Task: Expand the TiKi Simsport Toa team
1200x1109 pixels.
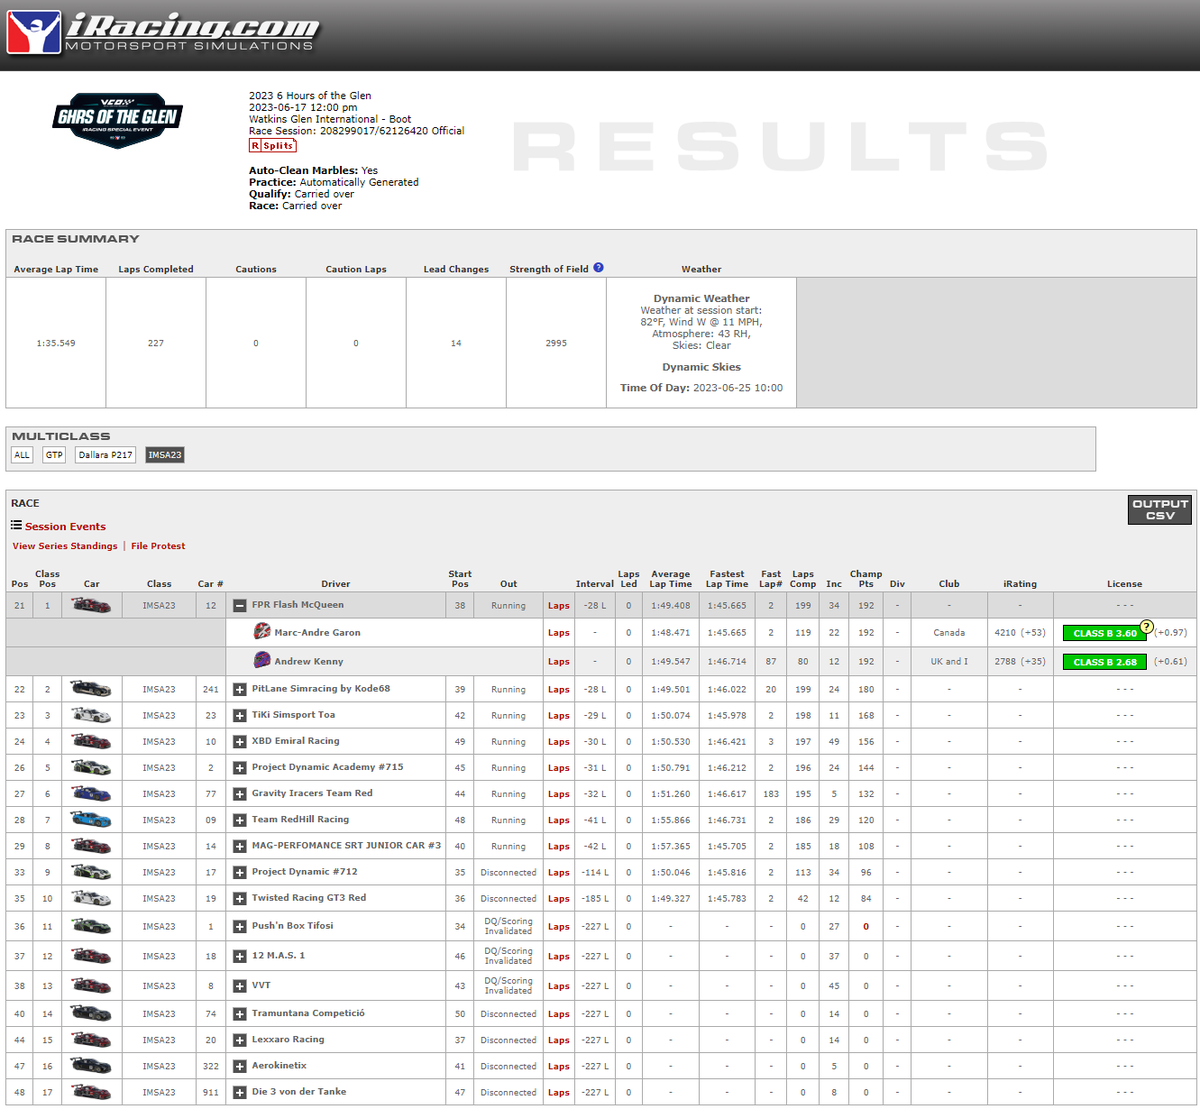Action: [239, 715]
